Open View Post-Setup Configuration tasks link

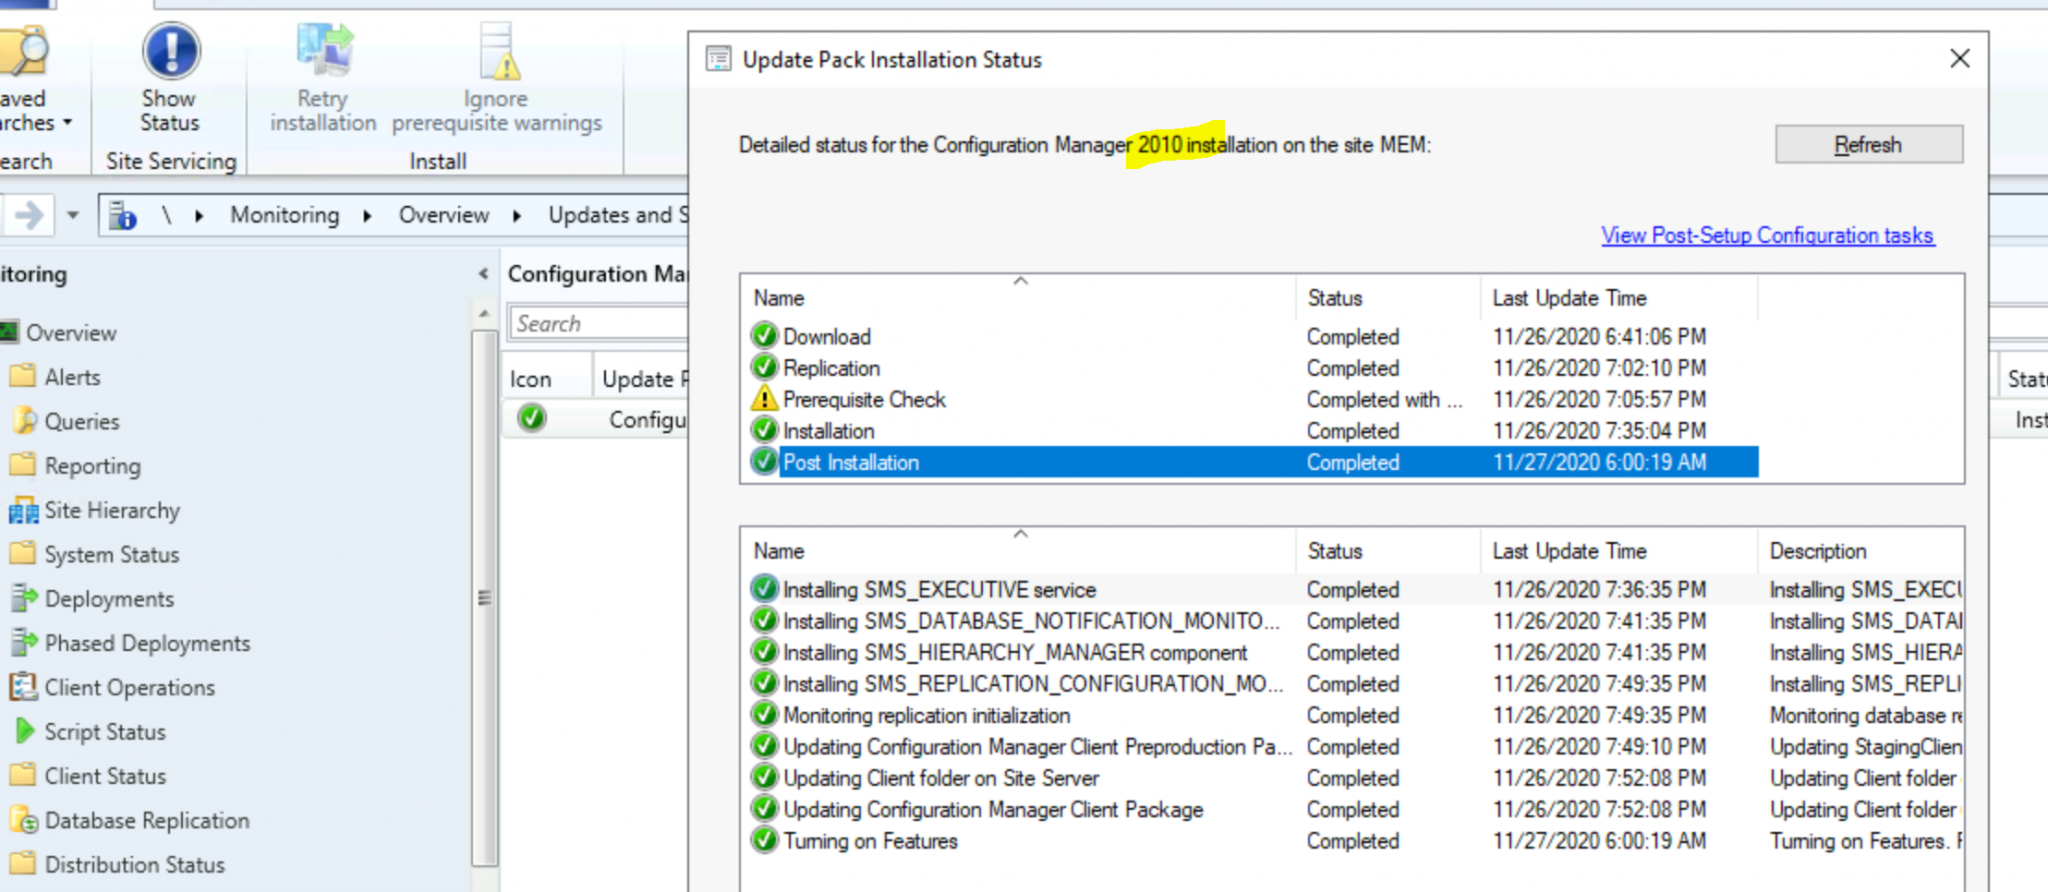(1767, 235)
